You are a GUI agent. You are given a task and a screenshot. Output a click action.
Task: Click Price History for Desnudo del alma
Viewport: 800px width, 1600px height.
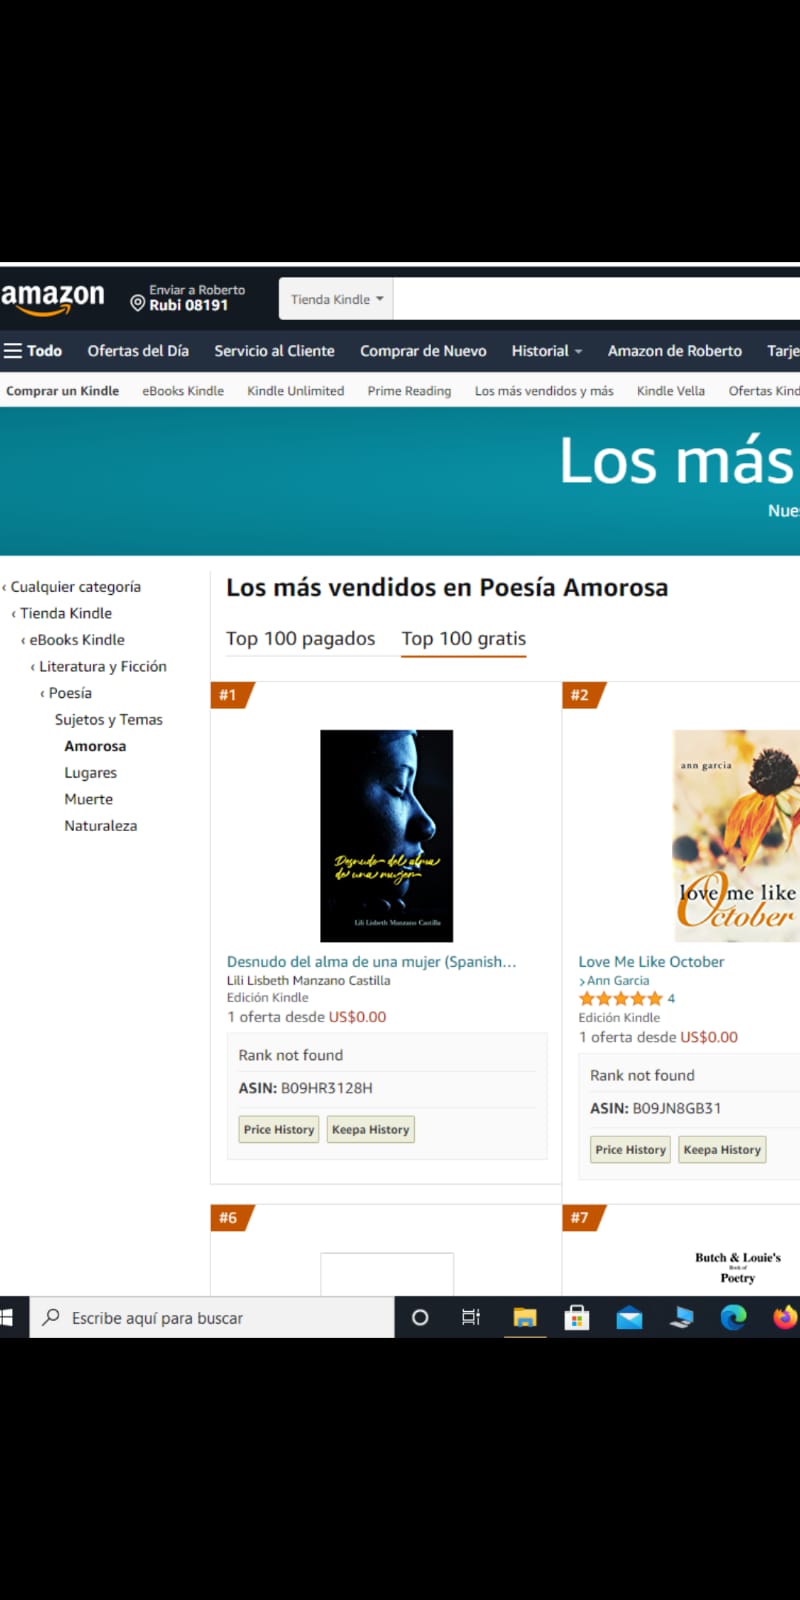pos(279,1130)
